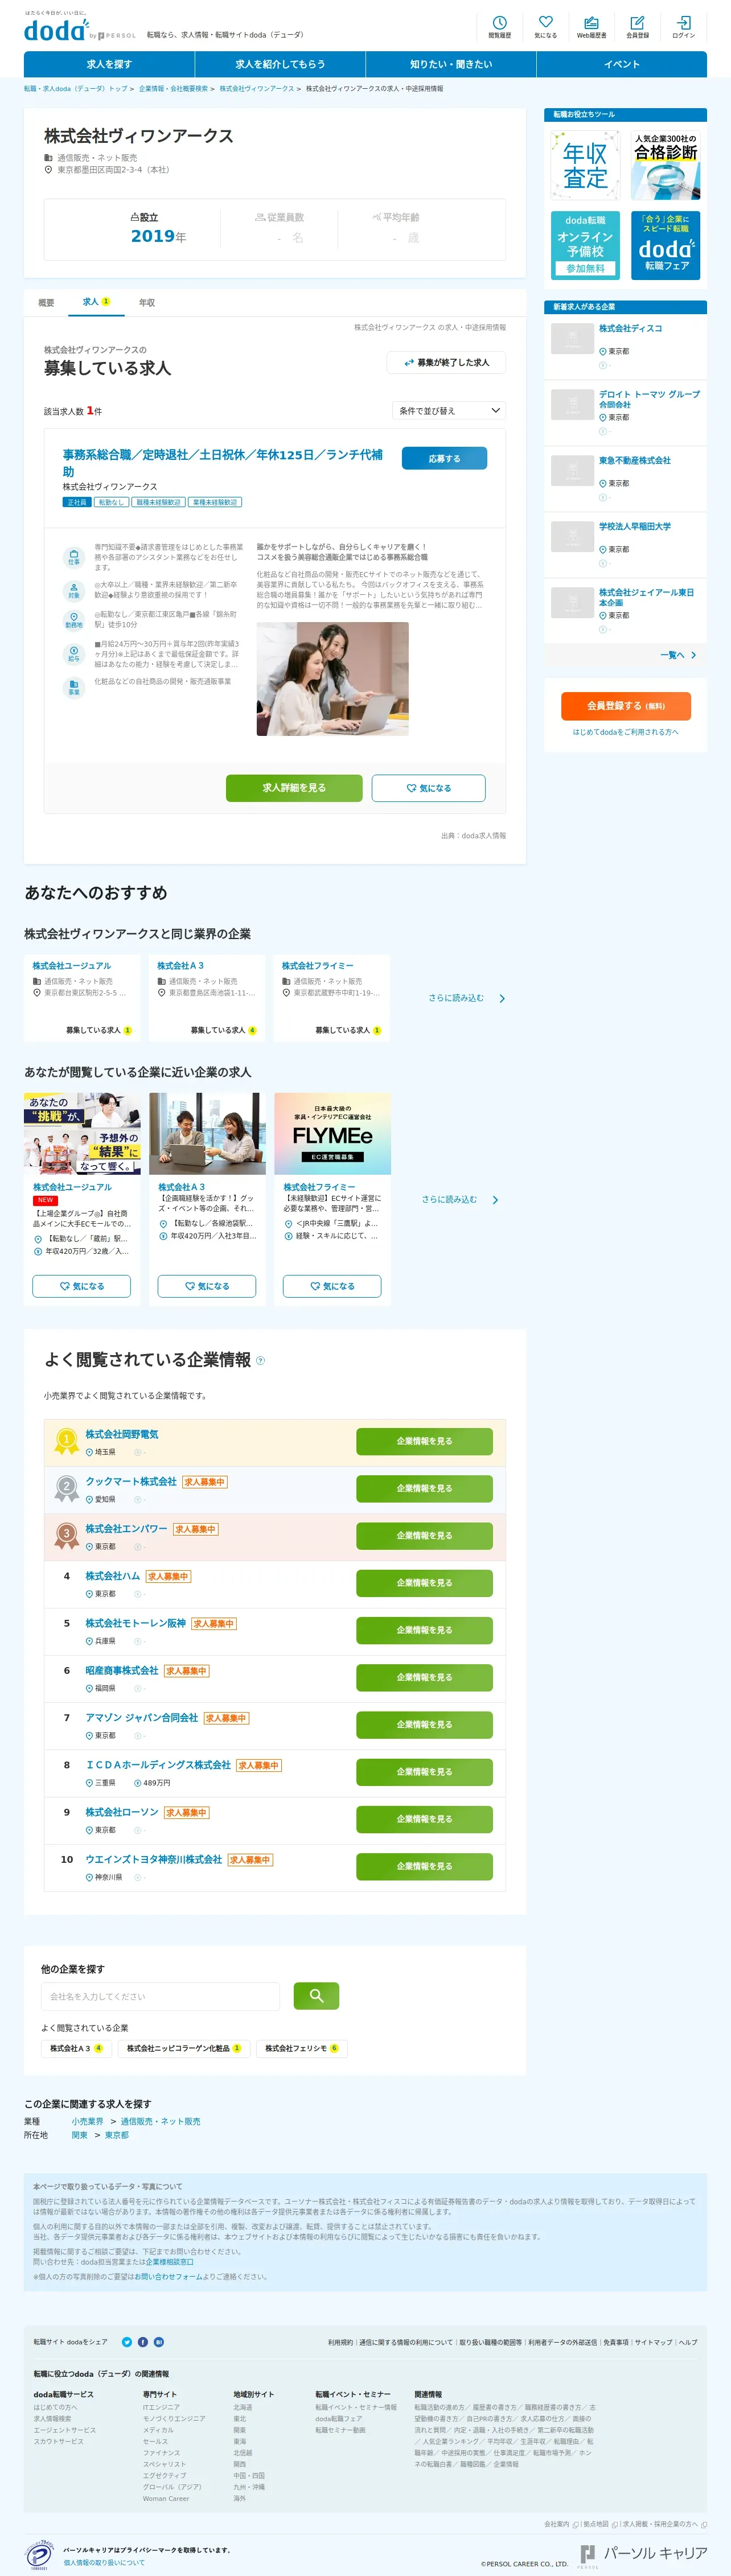Image resolution: width=731 pixels, height=2576 pixels.
Task: Click the ログイン icon in header
Action: 683,27
